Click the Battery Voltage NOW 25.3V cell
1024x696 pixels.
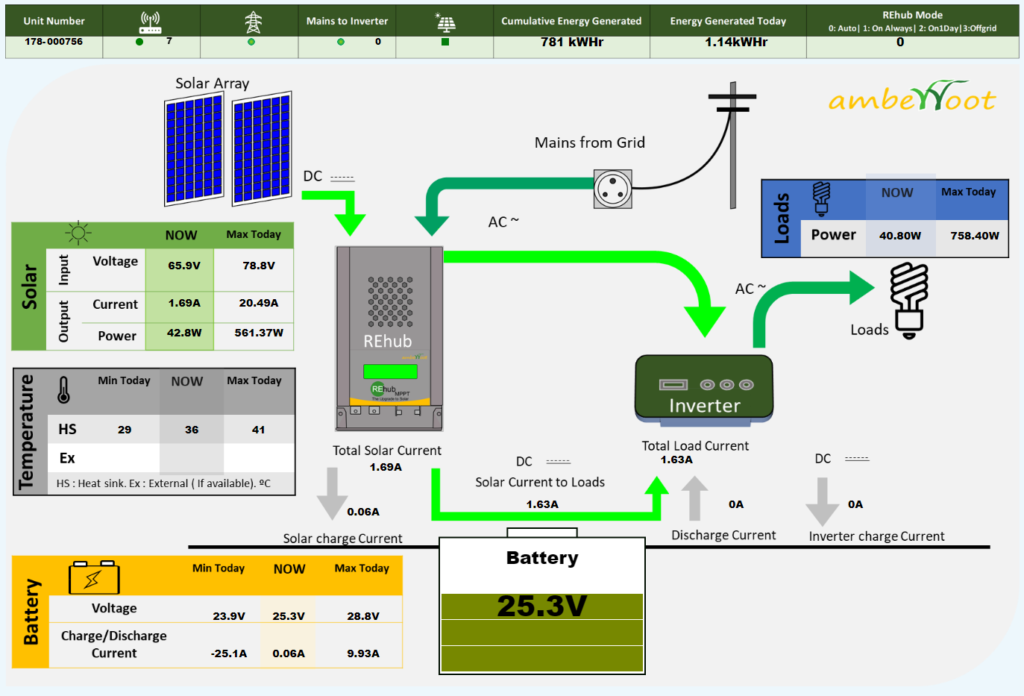click(289, 616)
